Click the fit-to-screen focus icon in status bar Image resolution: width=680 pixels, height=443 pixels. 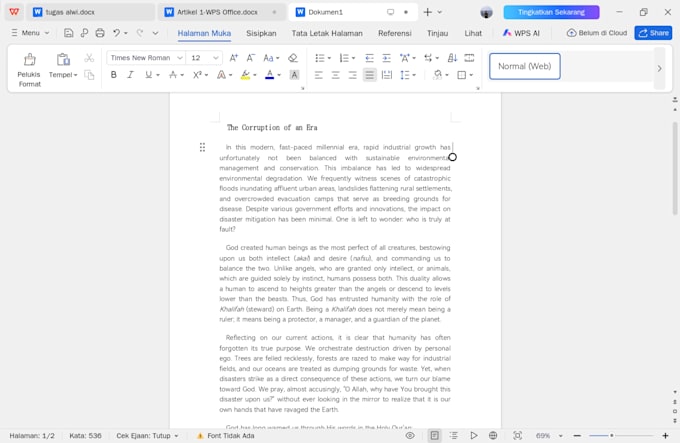point(517,436)
